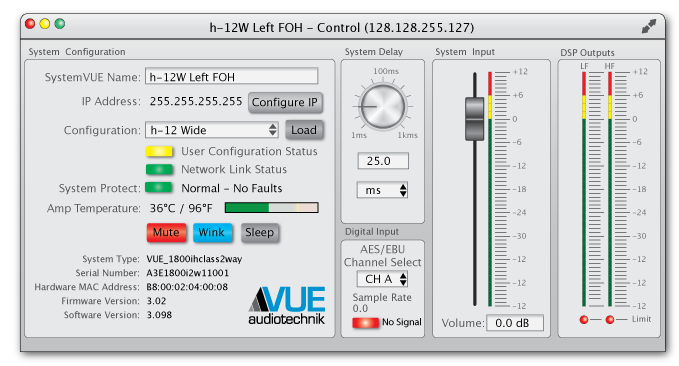Click the 100ms label above the knob
This screenshot has height=366, width=679.
pyautogui.click(x=386, y=71)
